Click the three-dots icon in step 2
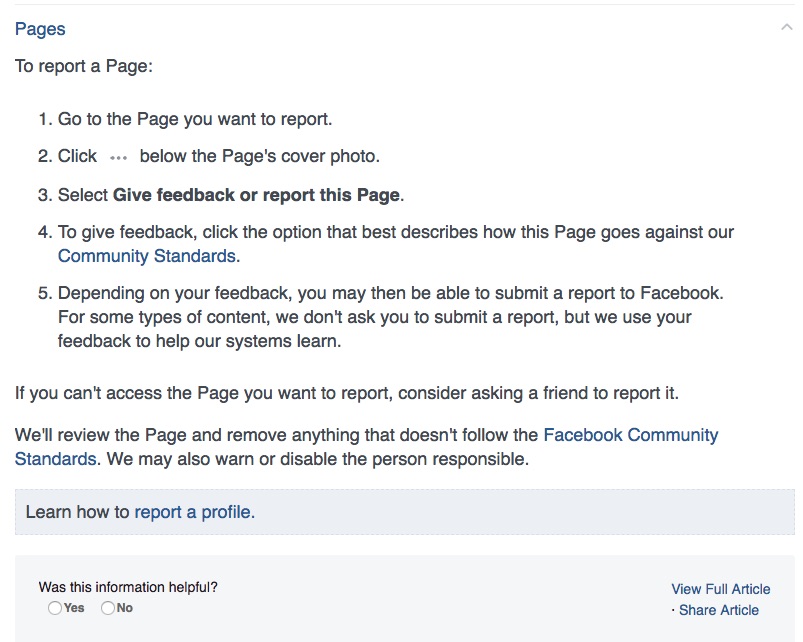 coord(118,158)
